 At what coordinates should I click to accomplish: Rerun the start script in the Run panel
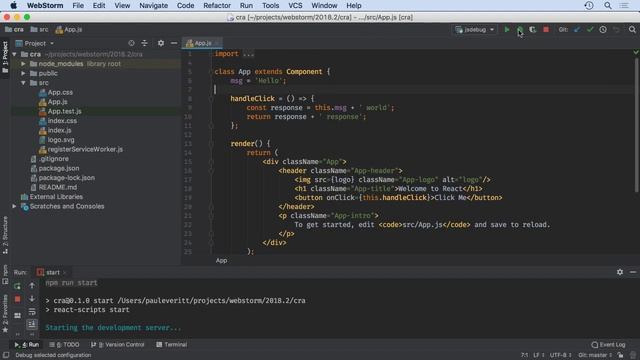[x=17, y=286]
